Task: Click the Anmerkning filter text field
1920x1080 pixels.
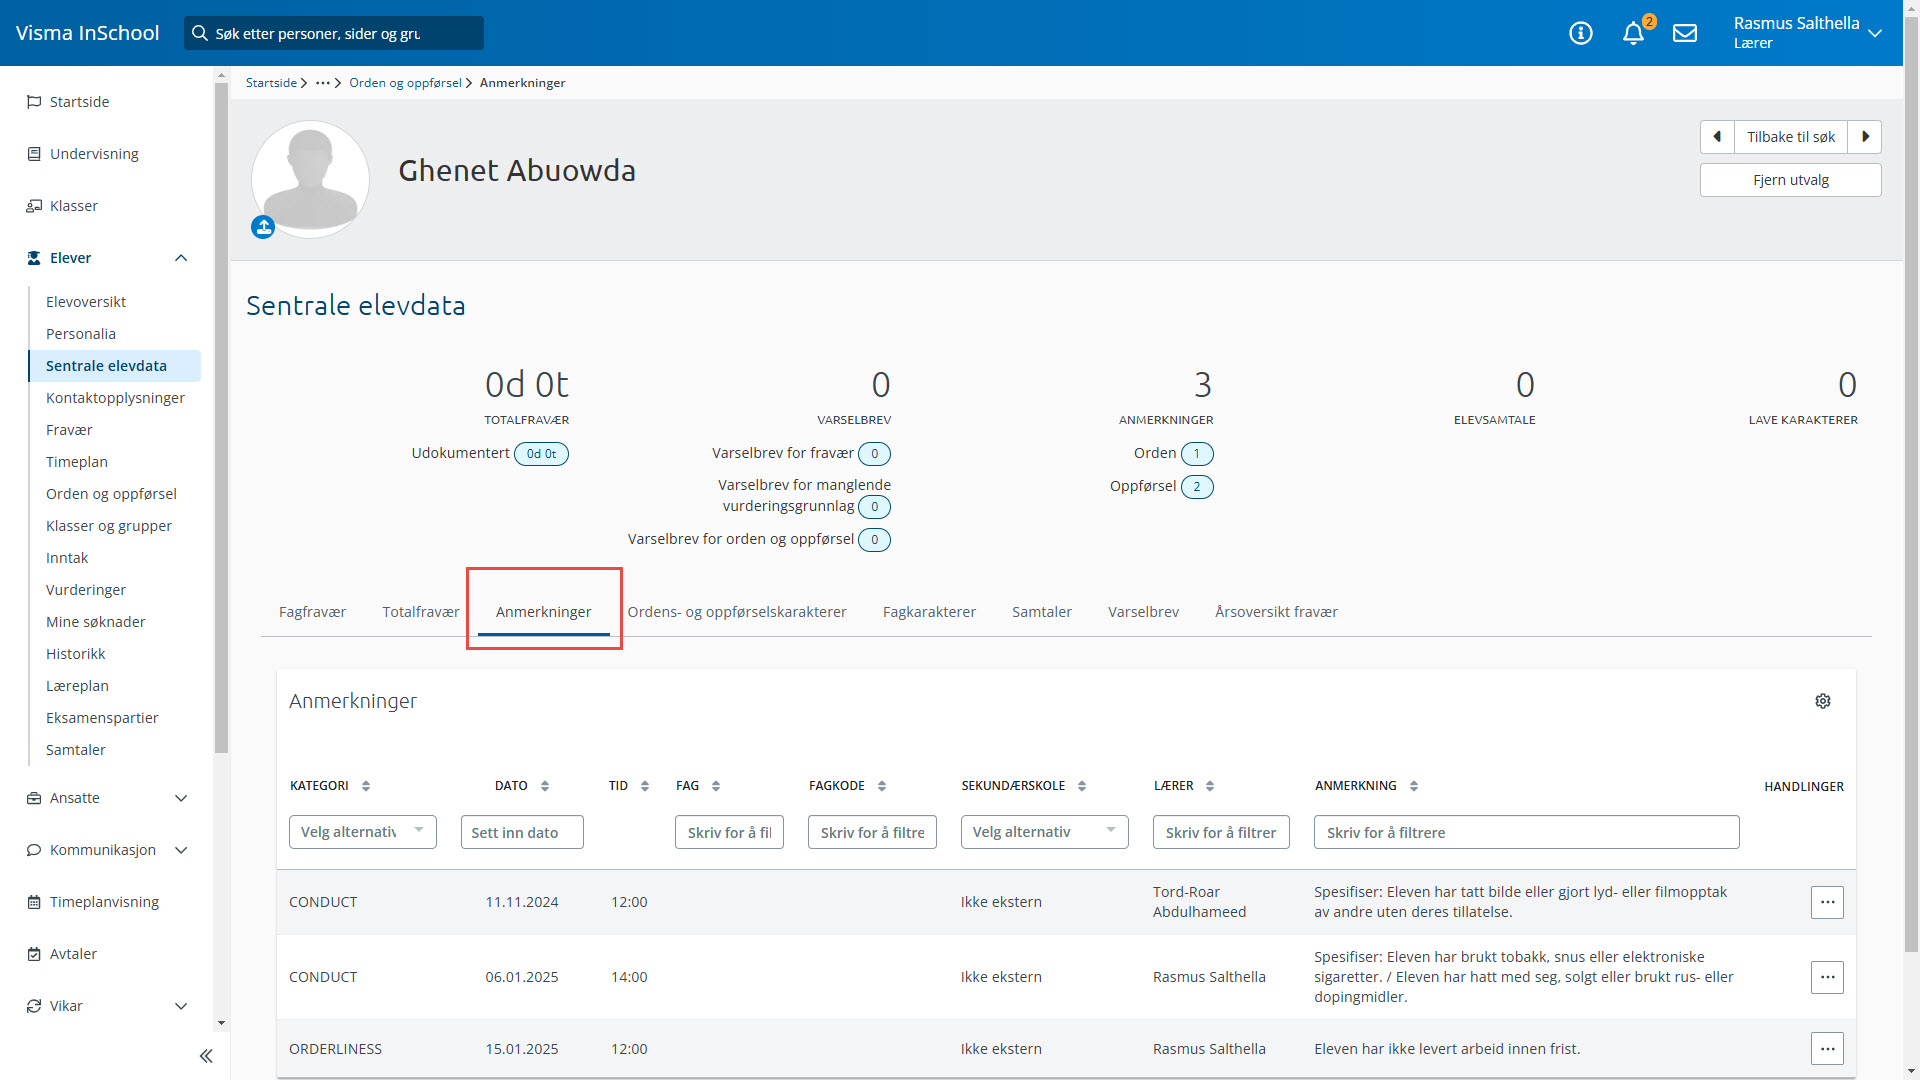Action: [1526, 832]
